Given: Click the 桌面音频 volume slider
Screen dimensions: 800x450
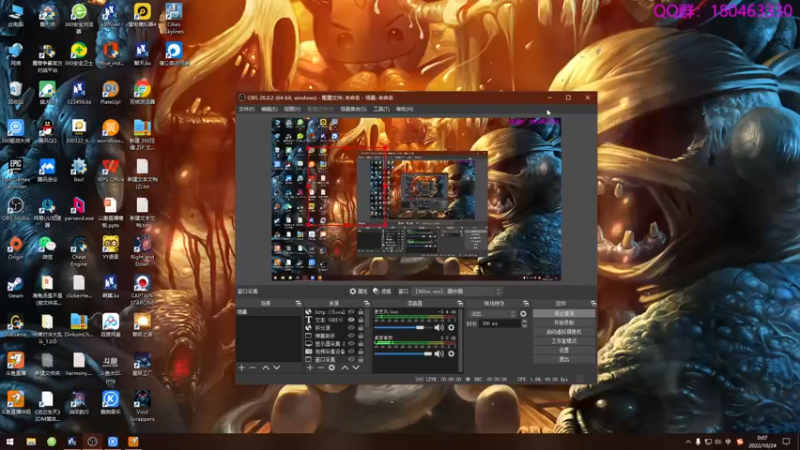Looking at the screenshot, I should pyautogui.click(x=403, y=354).
